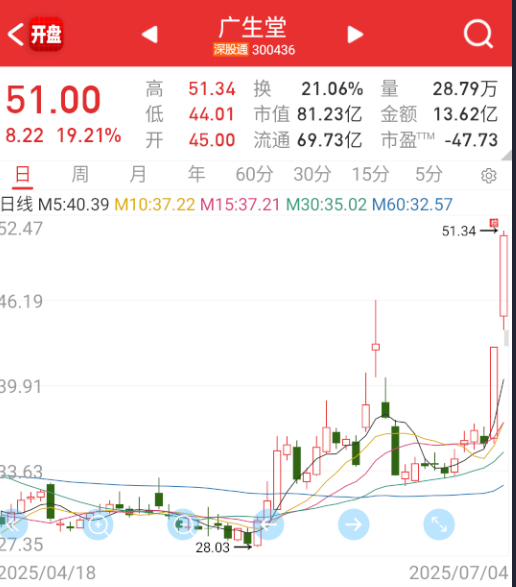Expand quote details corner triangle
516x587 pixels.
click(506, 155)
